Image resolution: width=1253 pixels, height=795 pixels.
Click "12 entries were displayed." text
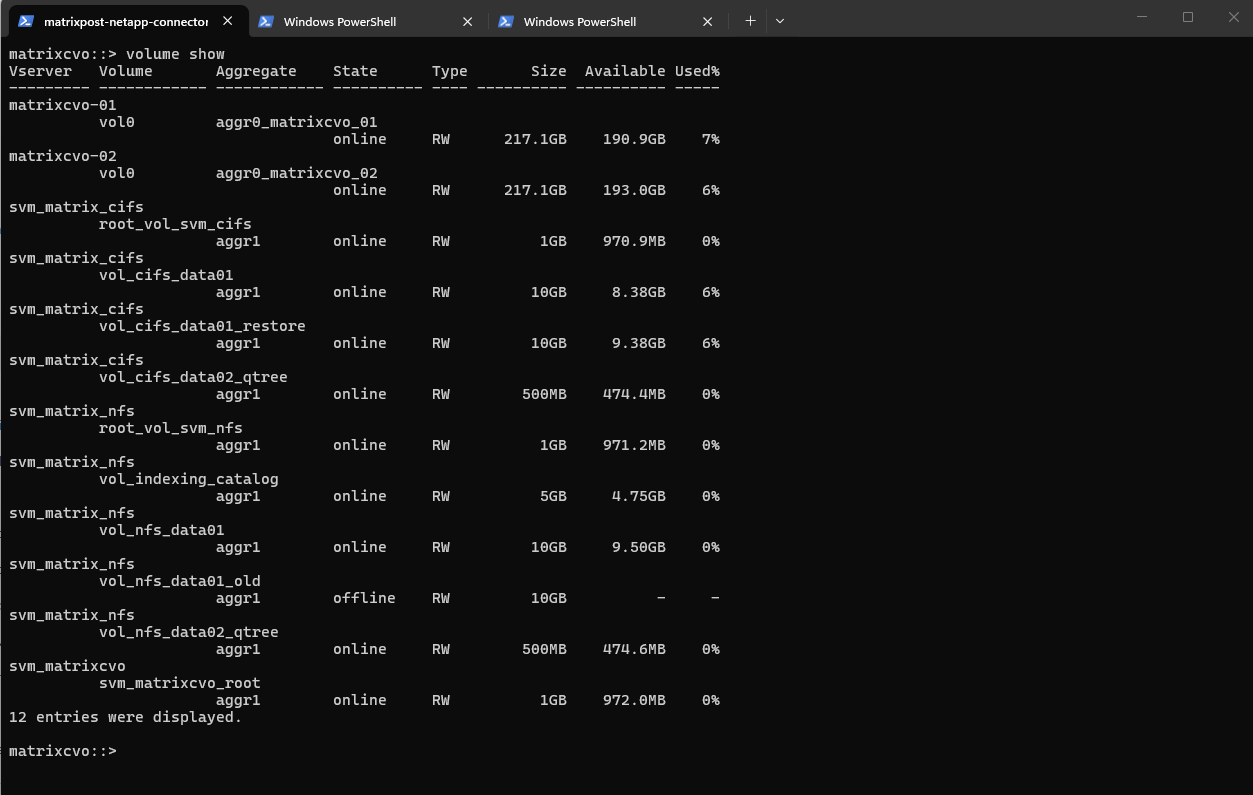click(125, 717)
